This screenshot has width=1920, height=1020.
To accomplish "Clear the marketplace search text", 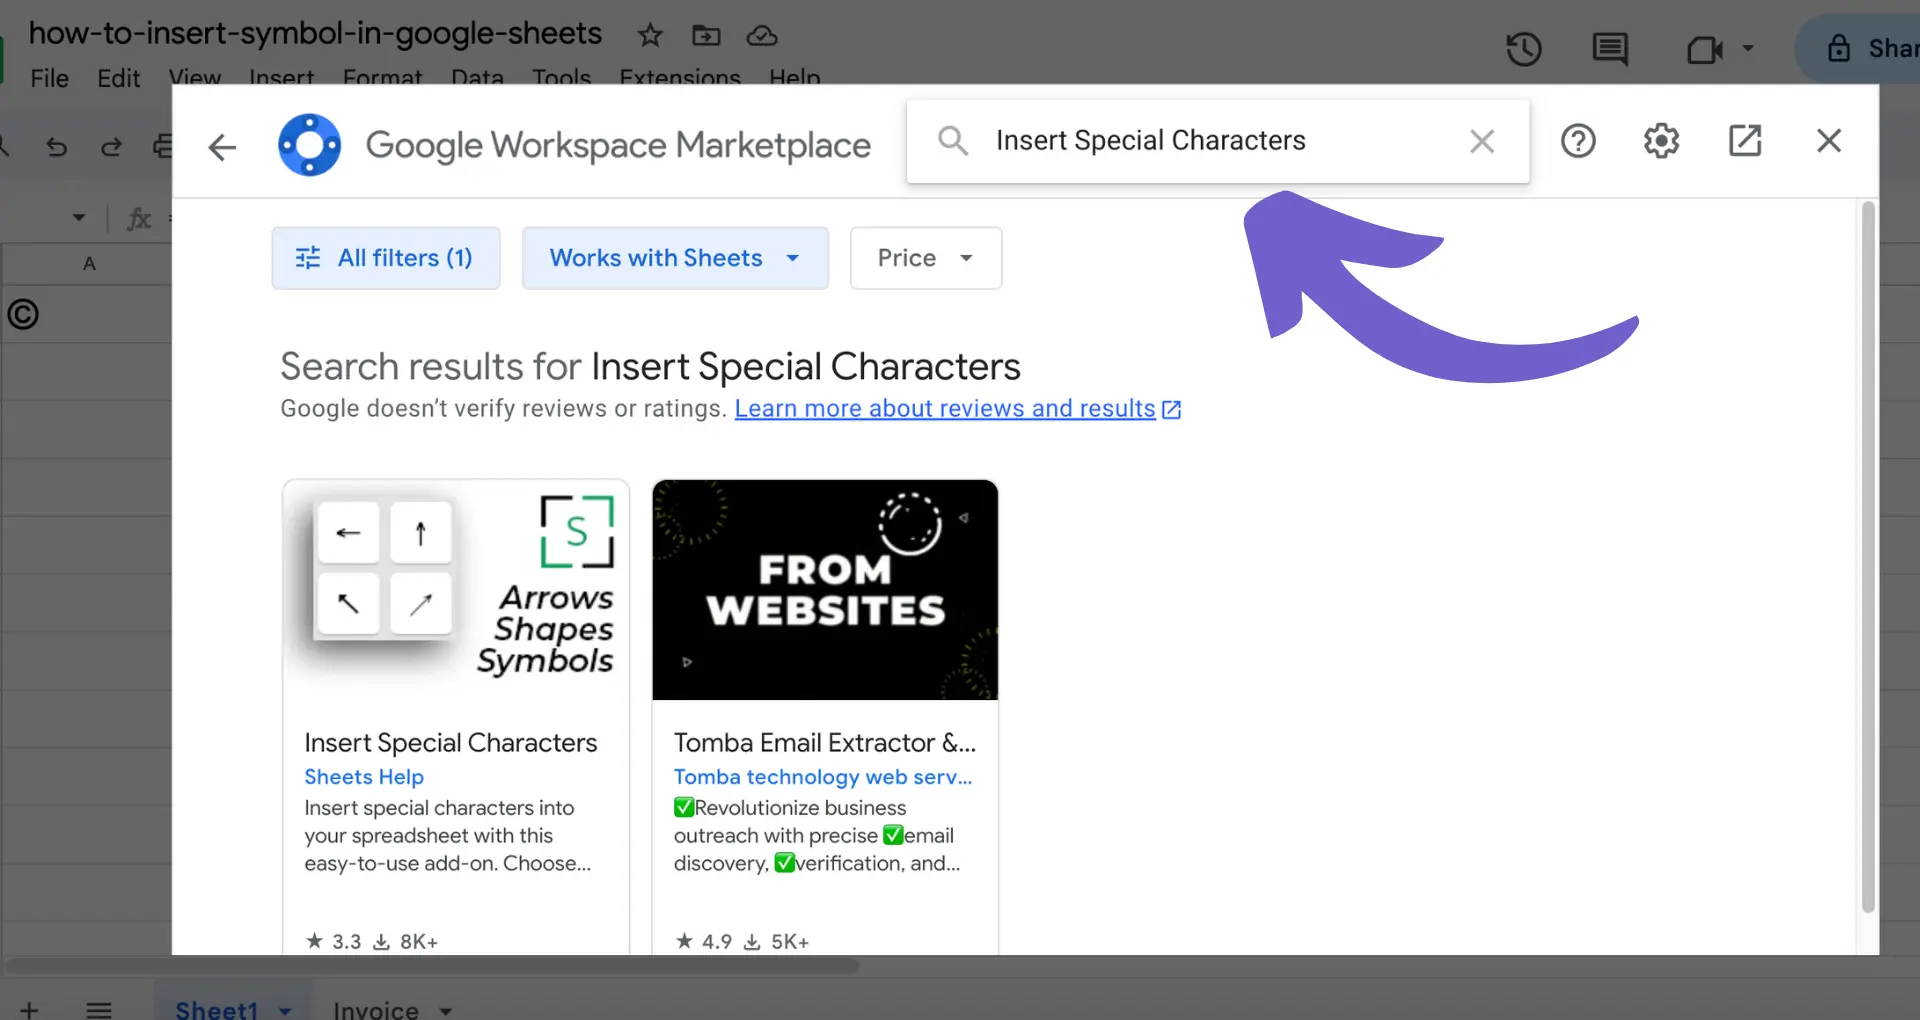I will tap(1482, 141).
